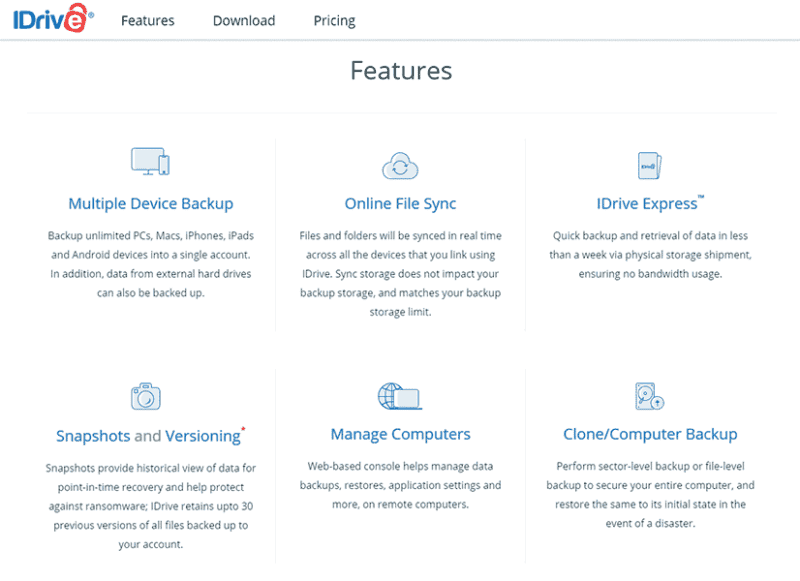Click the Clone/Computer Backup heading
800x581 pixels.
point(650,434)
